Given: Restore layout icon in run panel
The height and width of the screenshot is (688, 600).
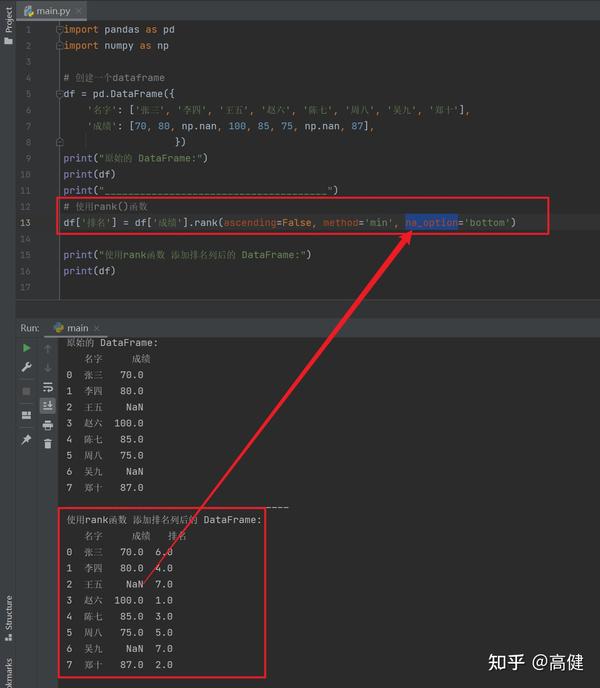Looking at the screenshot, I should (x=26, y=415).
